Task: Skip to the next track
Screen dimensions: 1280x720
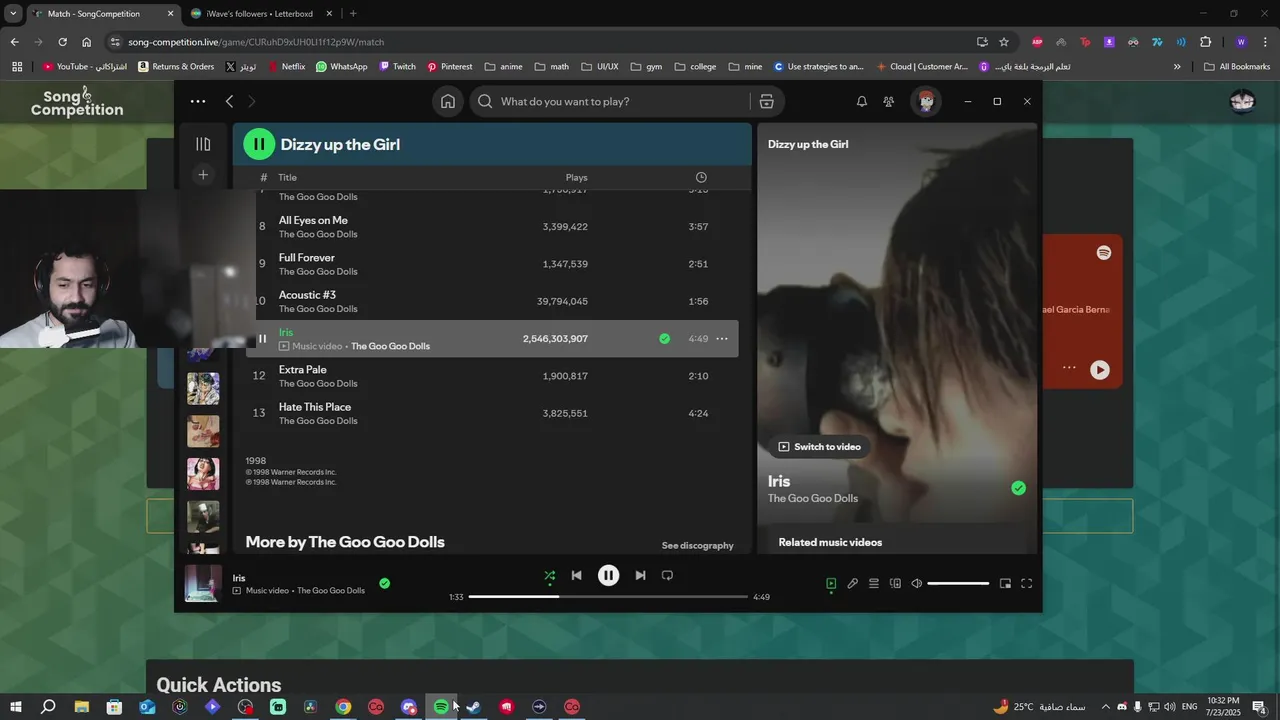Action: click(640, 575)
